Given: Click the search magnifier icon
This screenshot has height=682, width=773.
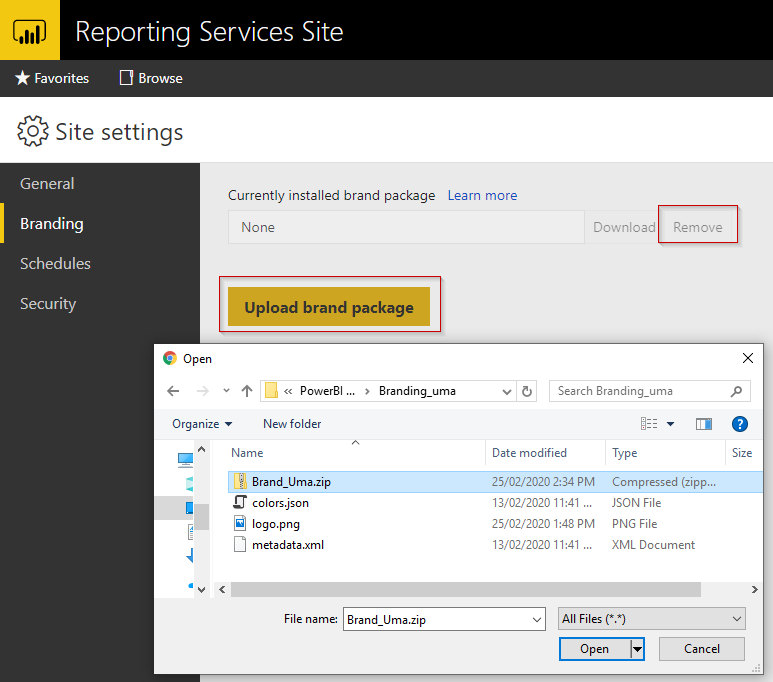Looking at the screenshot, I should pyautogui.click(x=737, y=391).
